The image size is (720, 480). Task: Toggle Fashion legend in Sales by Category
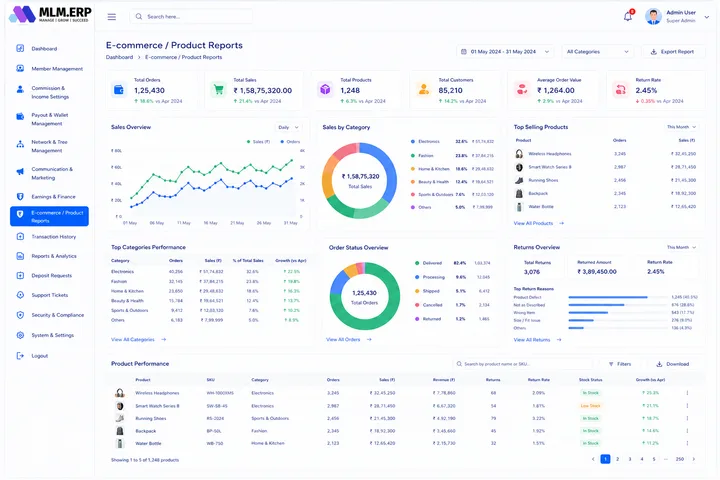[422, 156]
